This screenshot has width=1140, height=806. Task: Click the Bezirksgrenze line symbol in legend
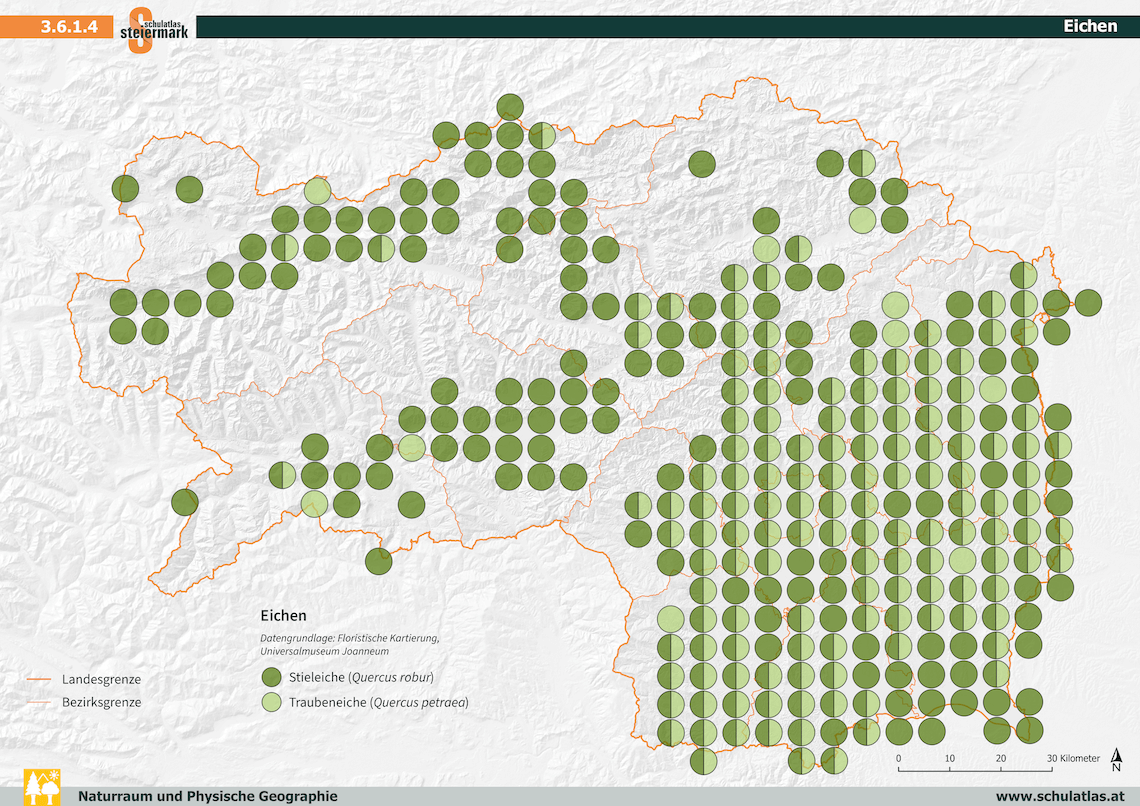(x=37, y=702)
